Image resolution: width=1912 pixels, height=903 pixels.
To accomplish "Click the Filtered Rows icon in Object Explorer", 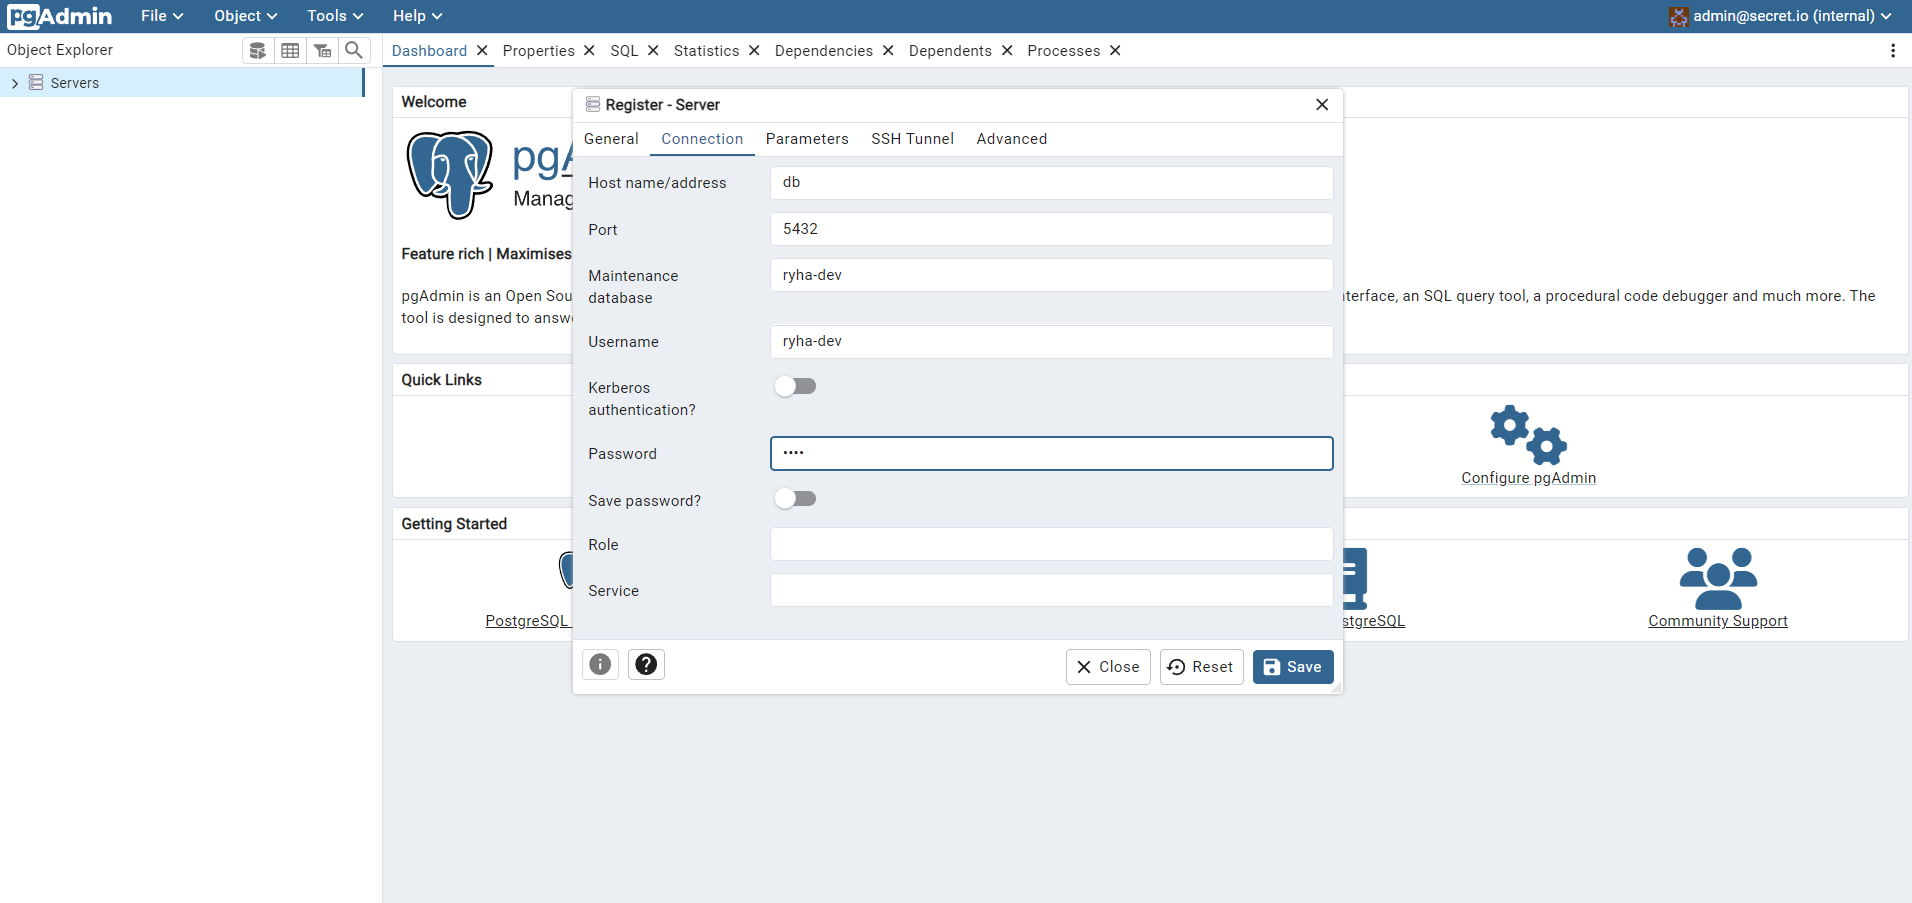I will (x=322, y=50).
